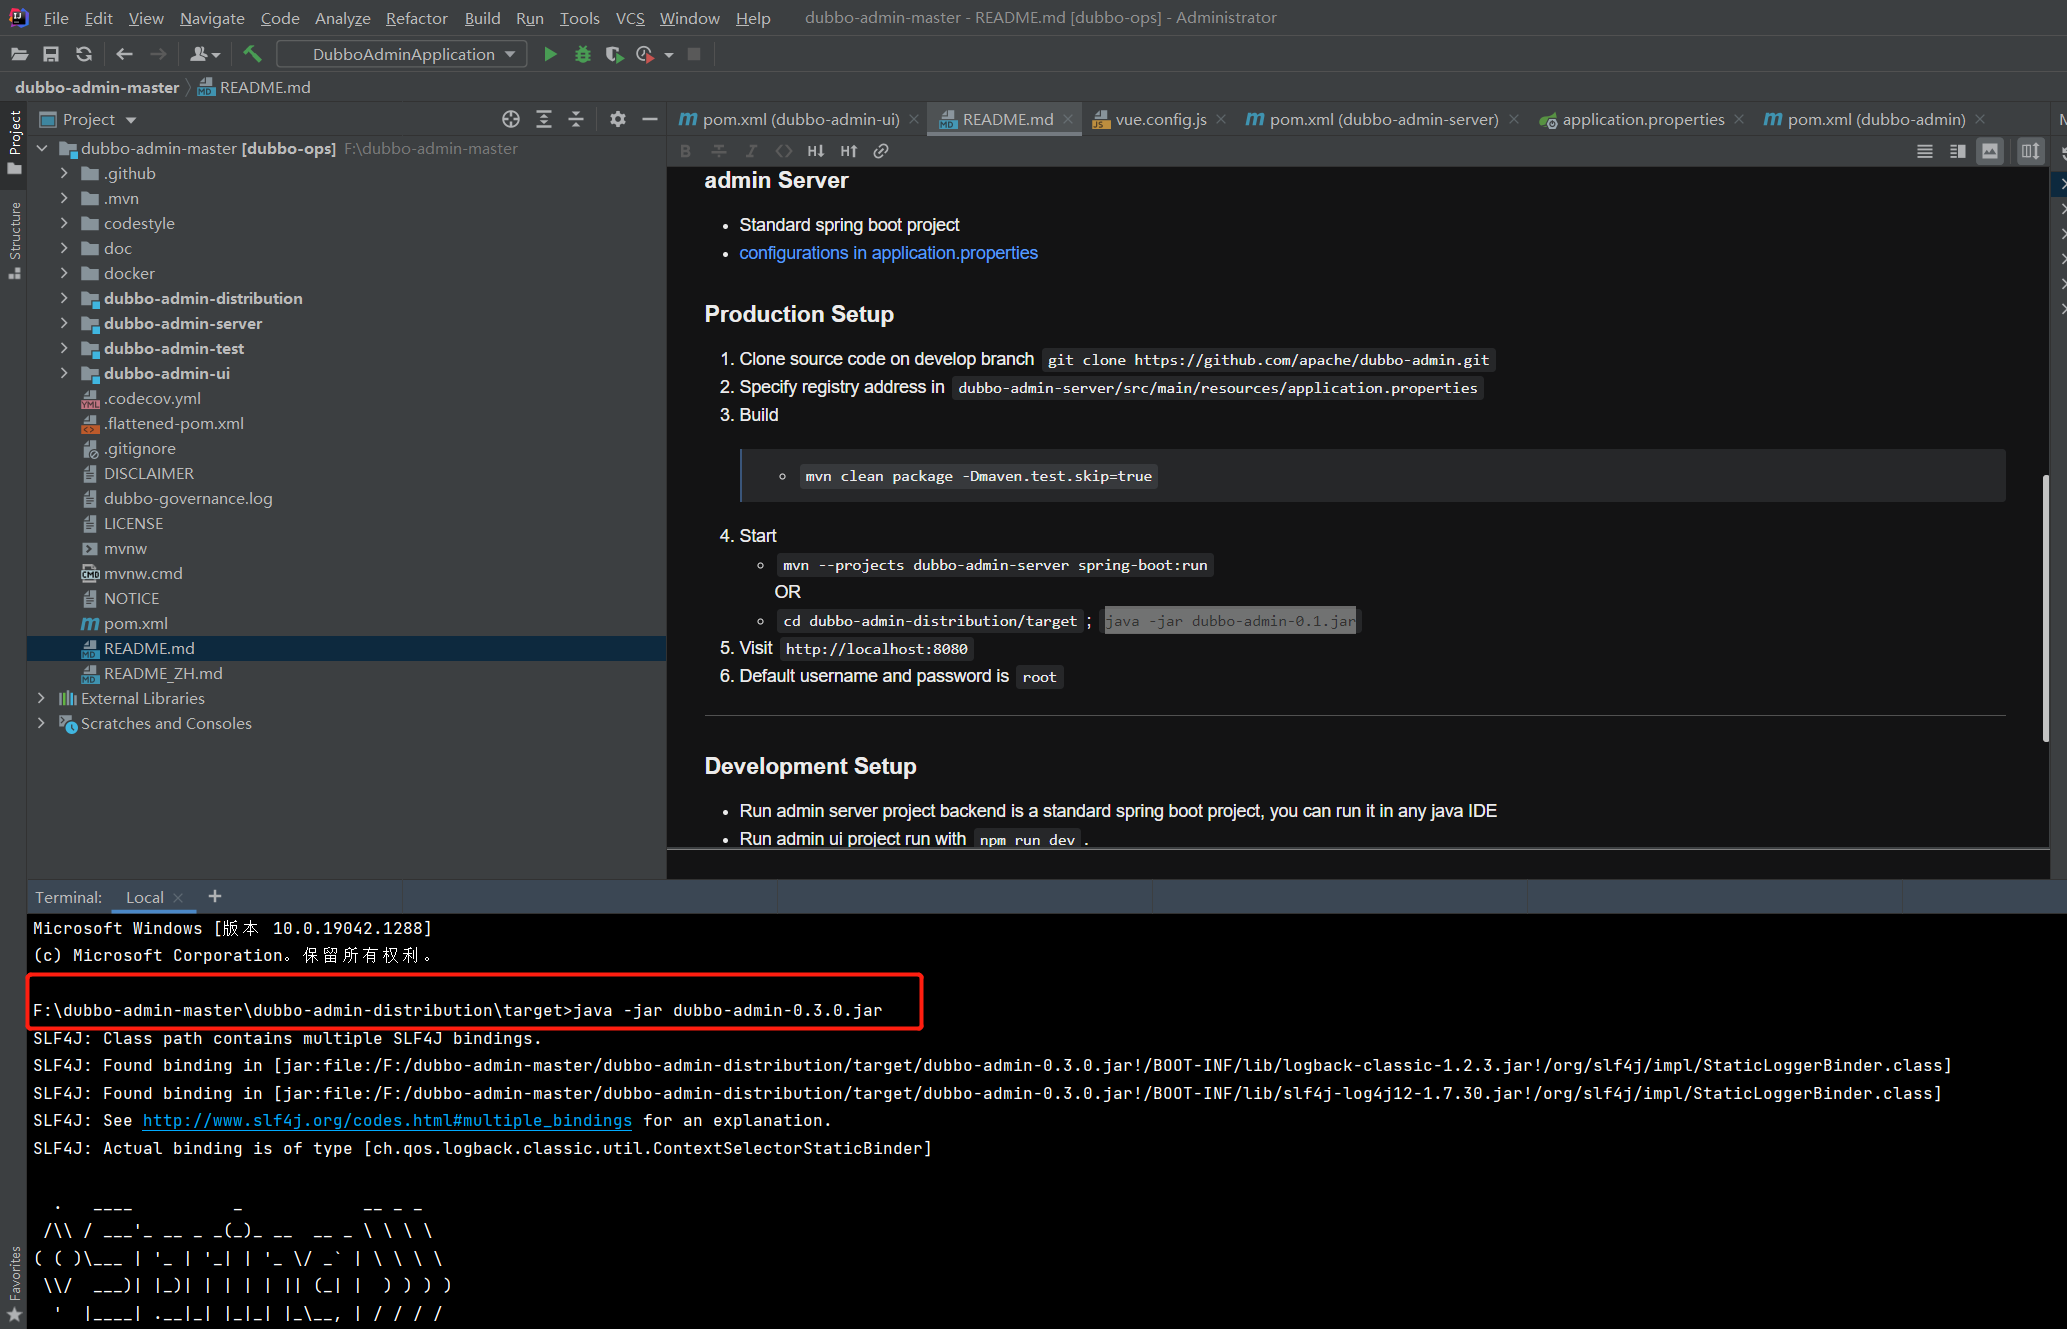Open the Project view selector dropdown
Image resolution: width=2067 pixels, height=1329 pixels.
pyautogui.click(x=88, y=119)
